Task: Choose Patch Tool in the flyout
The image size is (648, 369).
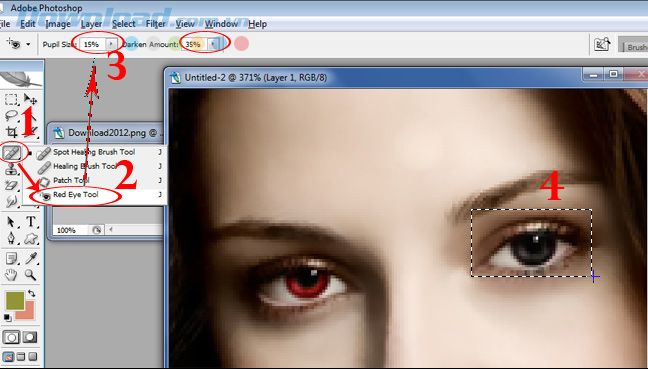Action: [x=71, y=180]
